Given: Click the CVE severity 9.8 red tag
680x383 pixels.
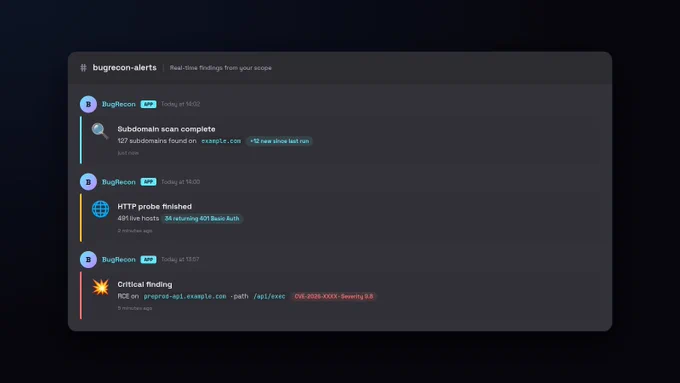Looking at the screenshot, I should coord(333,296).
